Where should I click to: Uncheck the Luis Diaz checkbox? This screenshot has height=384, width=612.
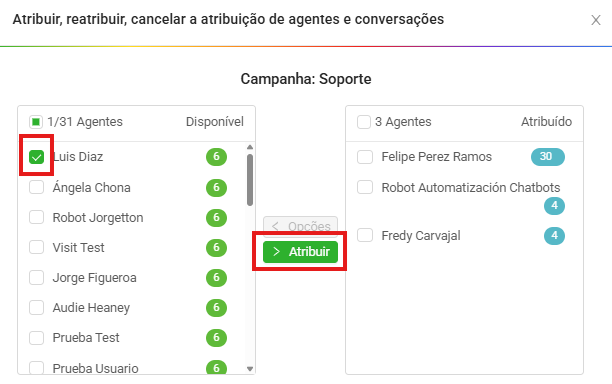coord(36,157)
